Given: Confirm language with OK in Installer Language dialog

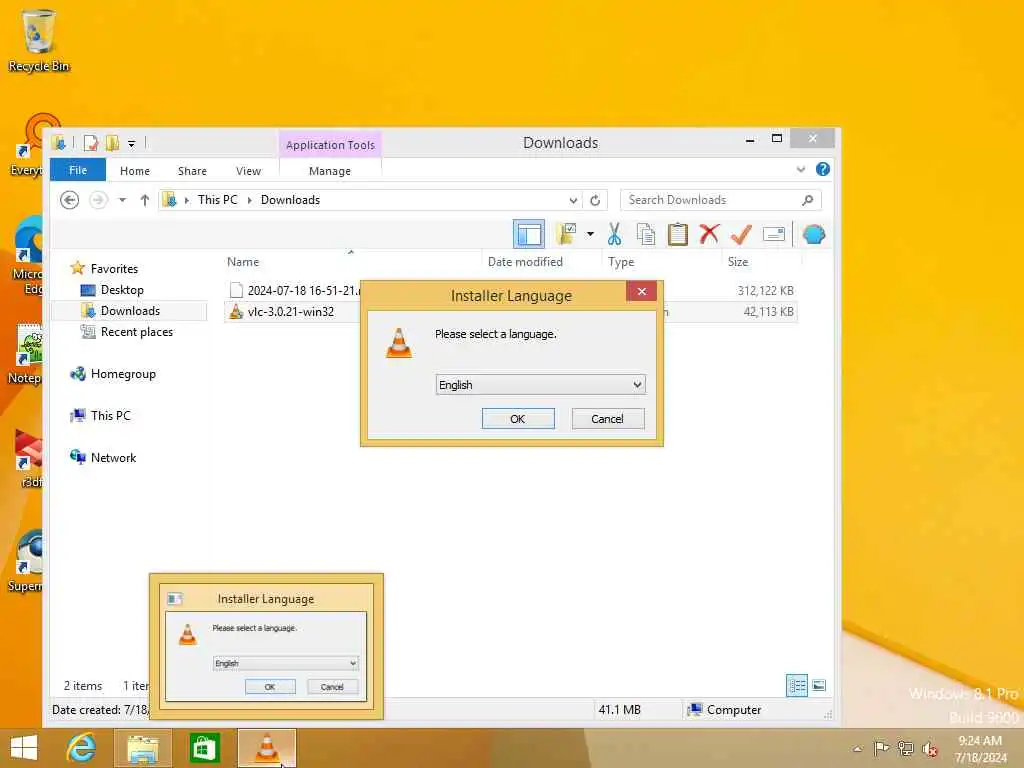Looking at the screenshot, I should (x=518, y=419).
